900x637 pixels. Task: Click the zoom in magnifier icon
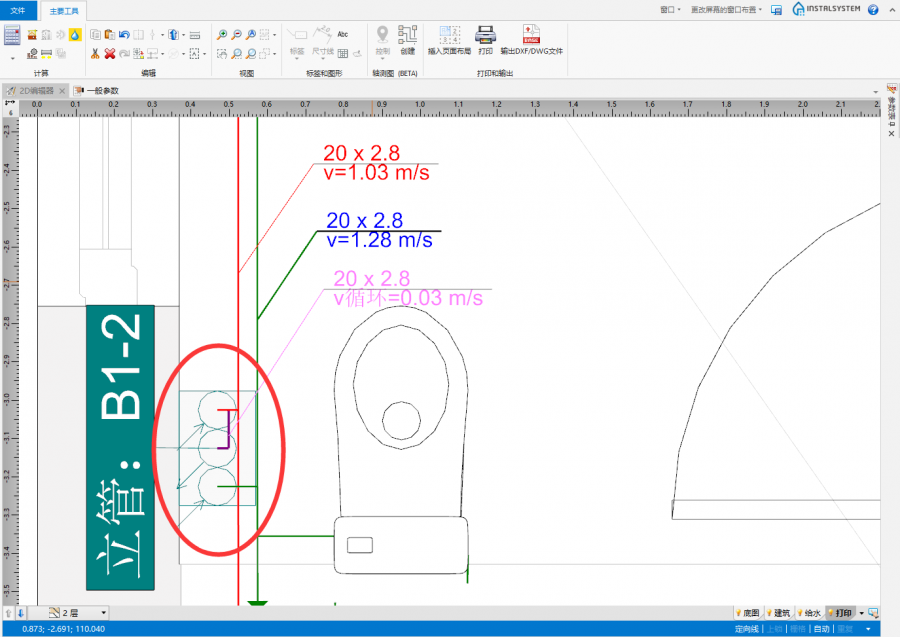tap(222, 34)
